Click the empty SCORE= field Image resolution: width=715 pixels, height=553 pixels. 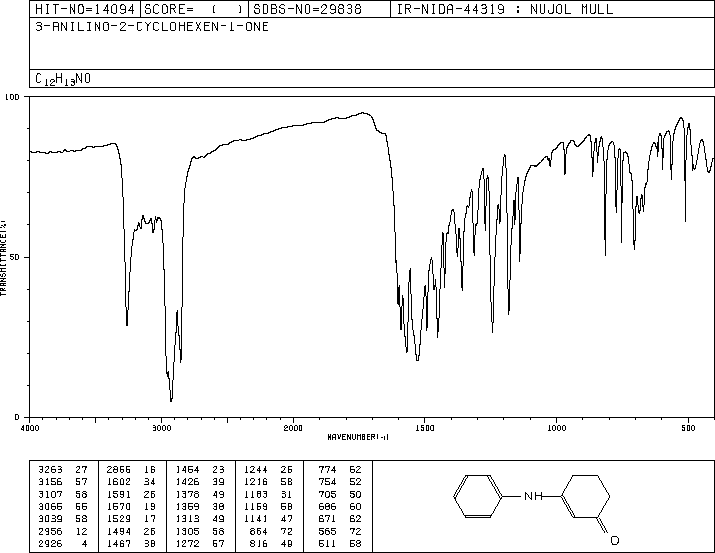pyautogui.click(x=195, y=9)
